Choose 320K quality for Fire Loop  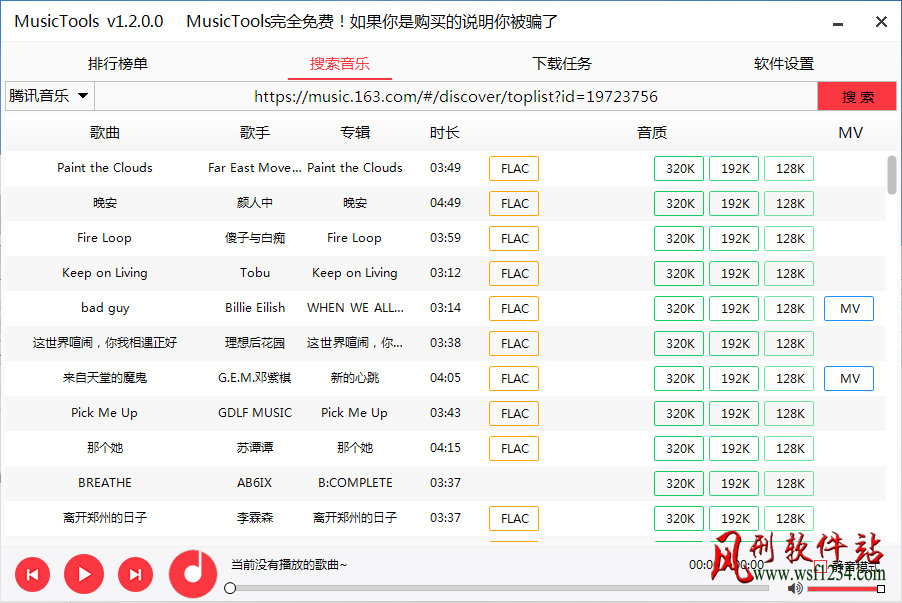click(x=679, y=238)
